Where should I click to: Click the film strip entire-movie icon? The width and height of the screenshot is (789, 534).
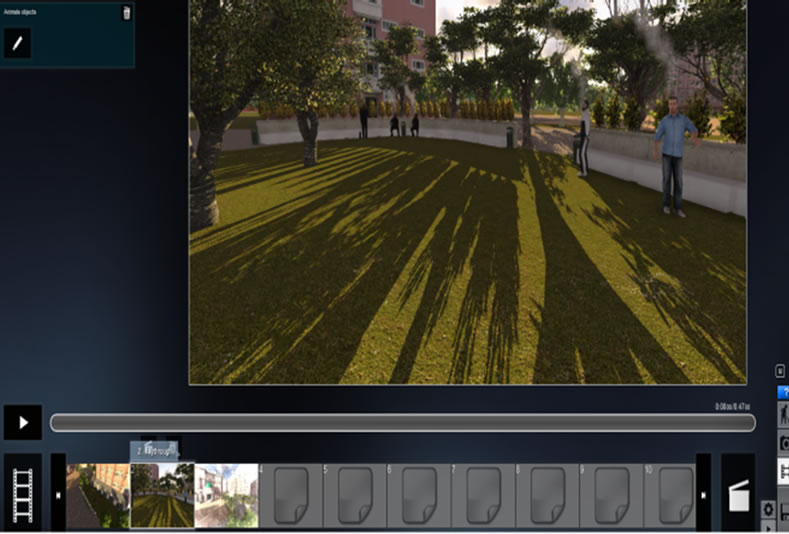(22, 492)
